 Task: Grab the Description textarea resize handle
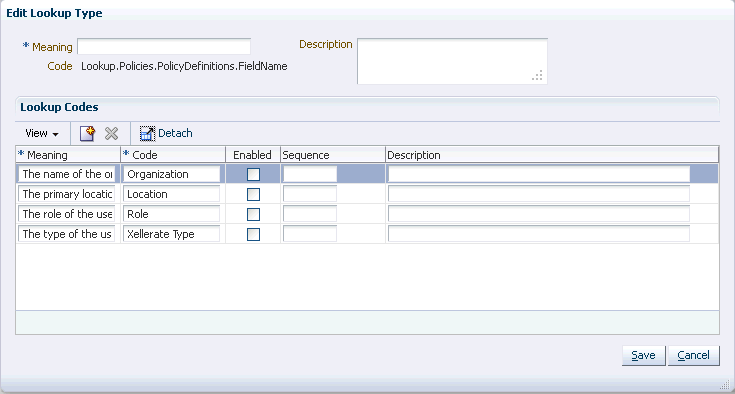[x=537, y=75]
